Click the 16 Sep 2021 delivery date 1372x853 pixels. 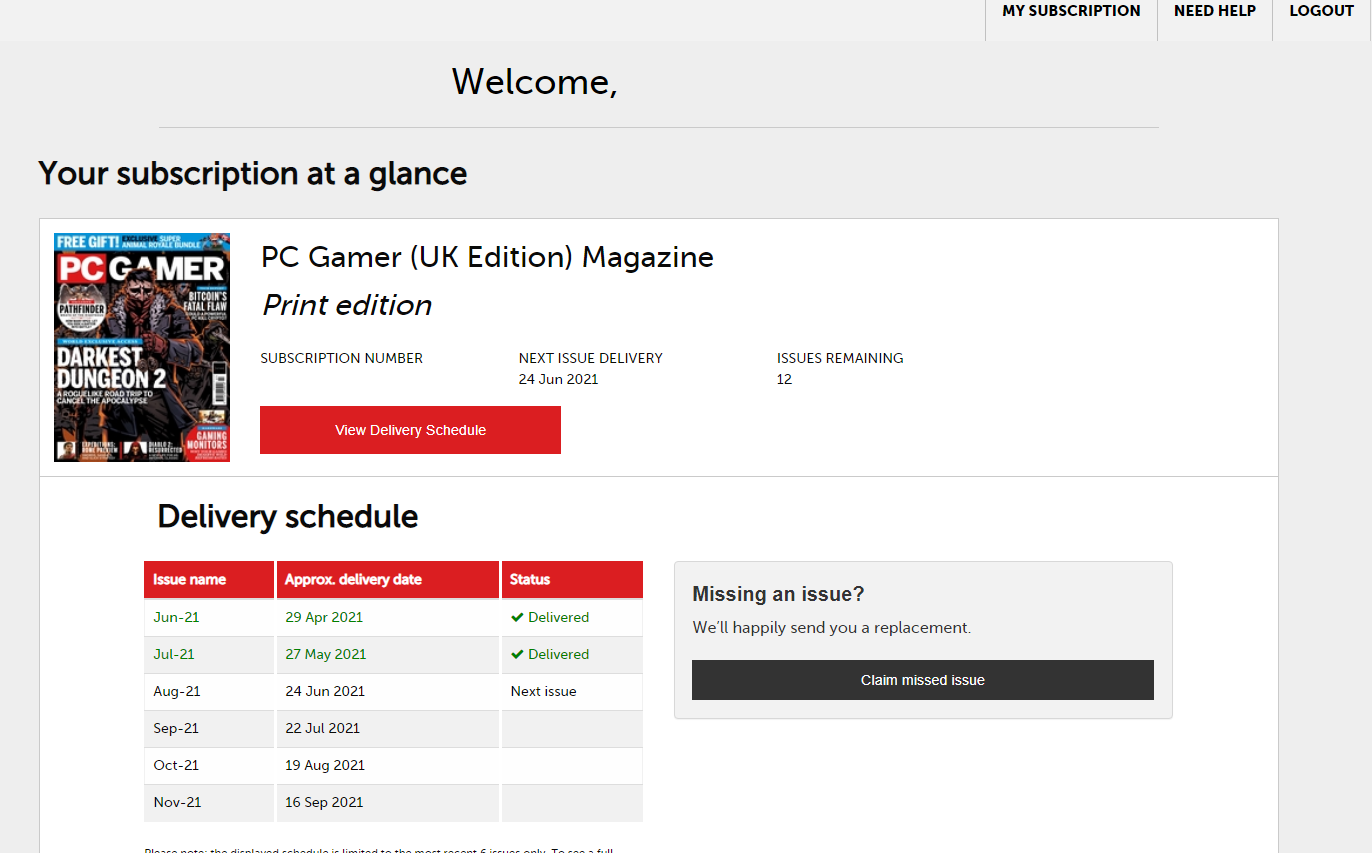click(x=324, y=802)
